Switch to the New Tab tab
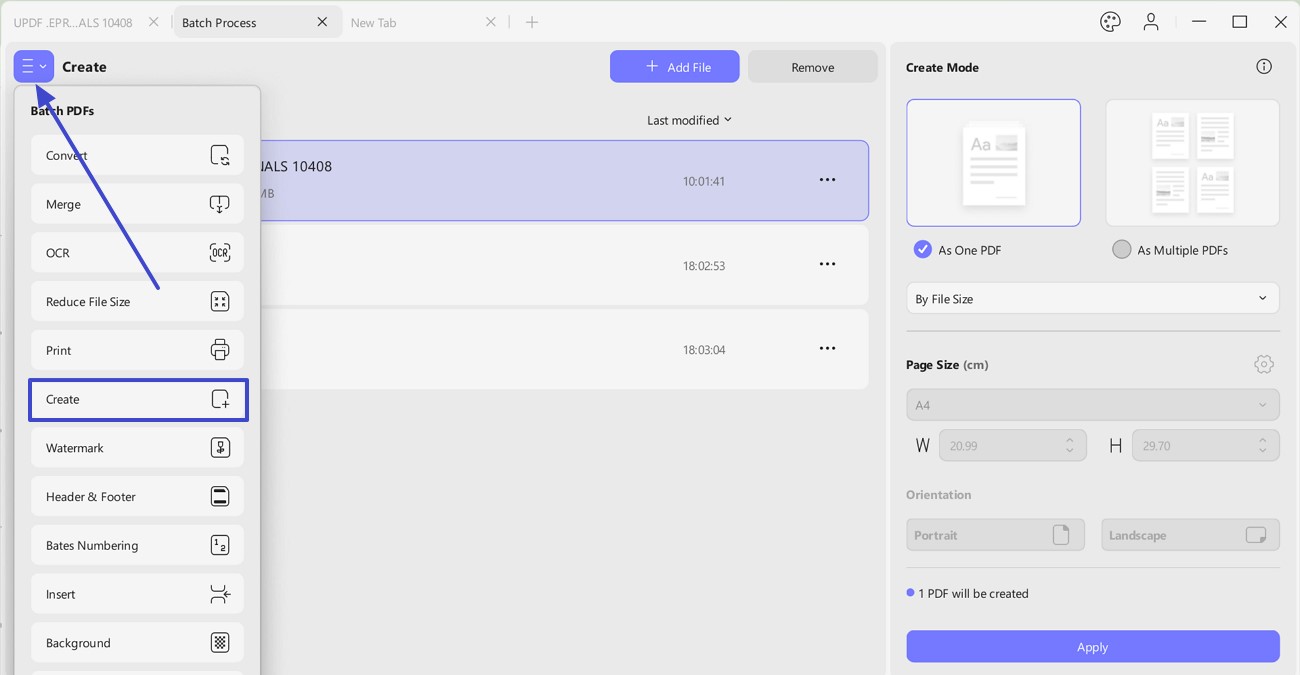Viewport: 1300px width, 675px height. (373, 22)
